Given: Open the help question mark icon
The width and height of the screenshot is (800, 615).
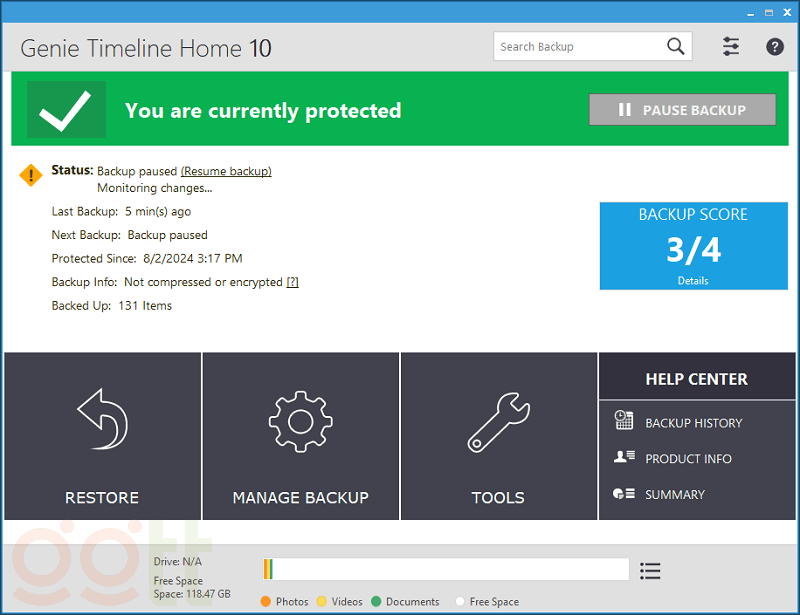Looking at the screenshot, I should (x=775, y=47).
